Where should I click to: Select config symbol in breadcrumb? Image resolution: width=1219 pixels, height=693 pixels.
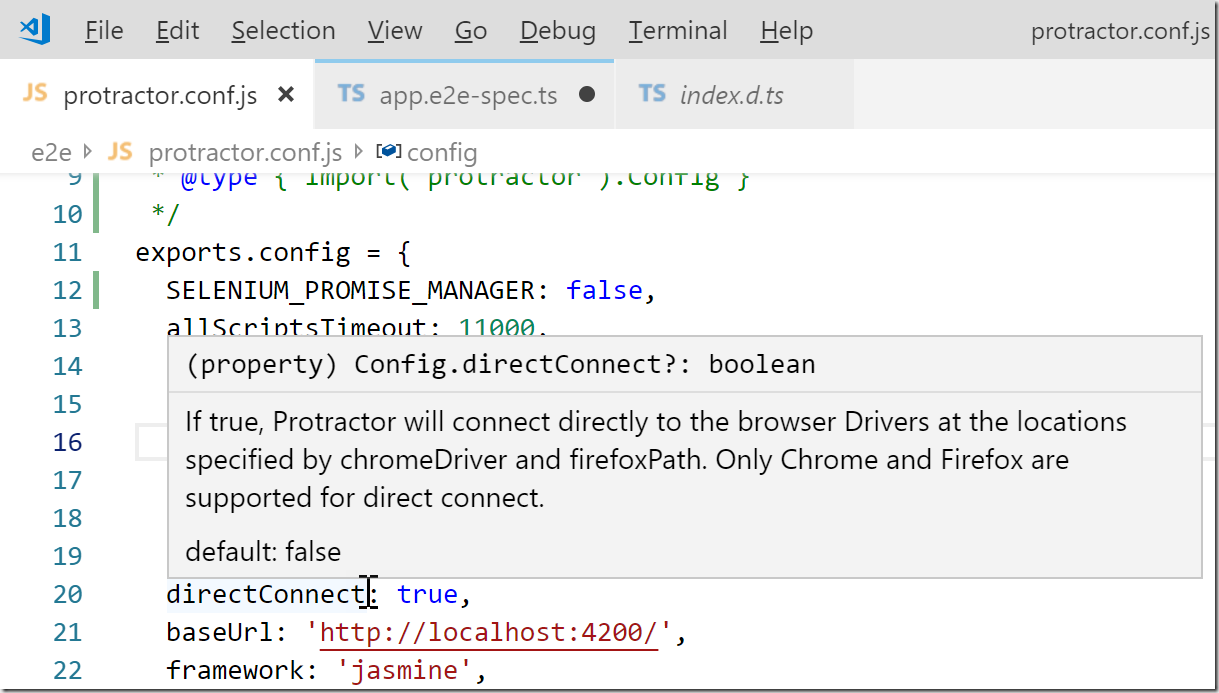point(442,153)
